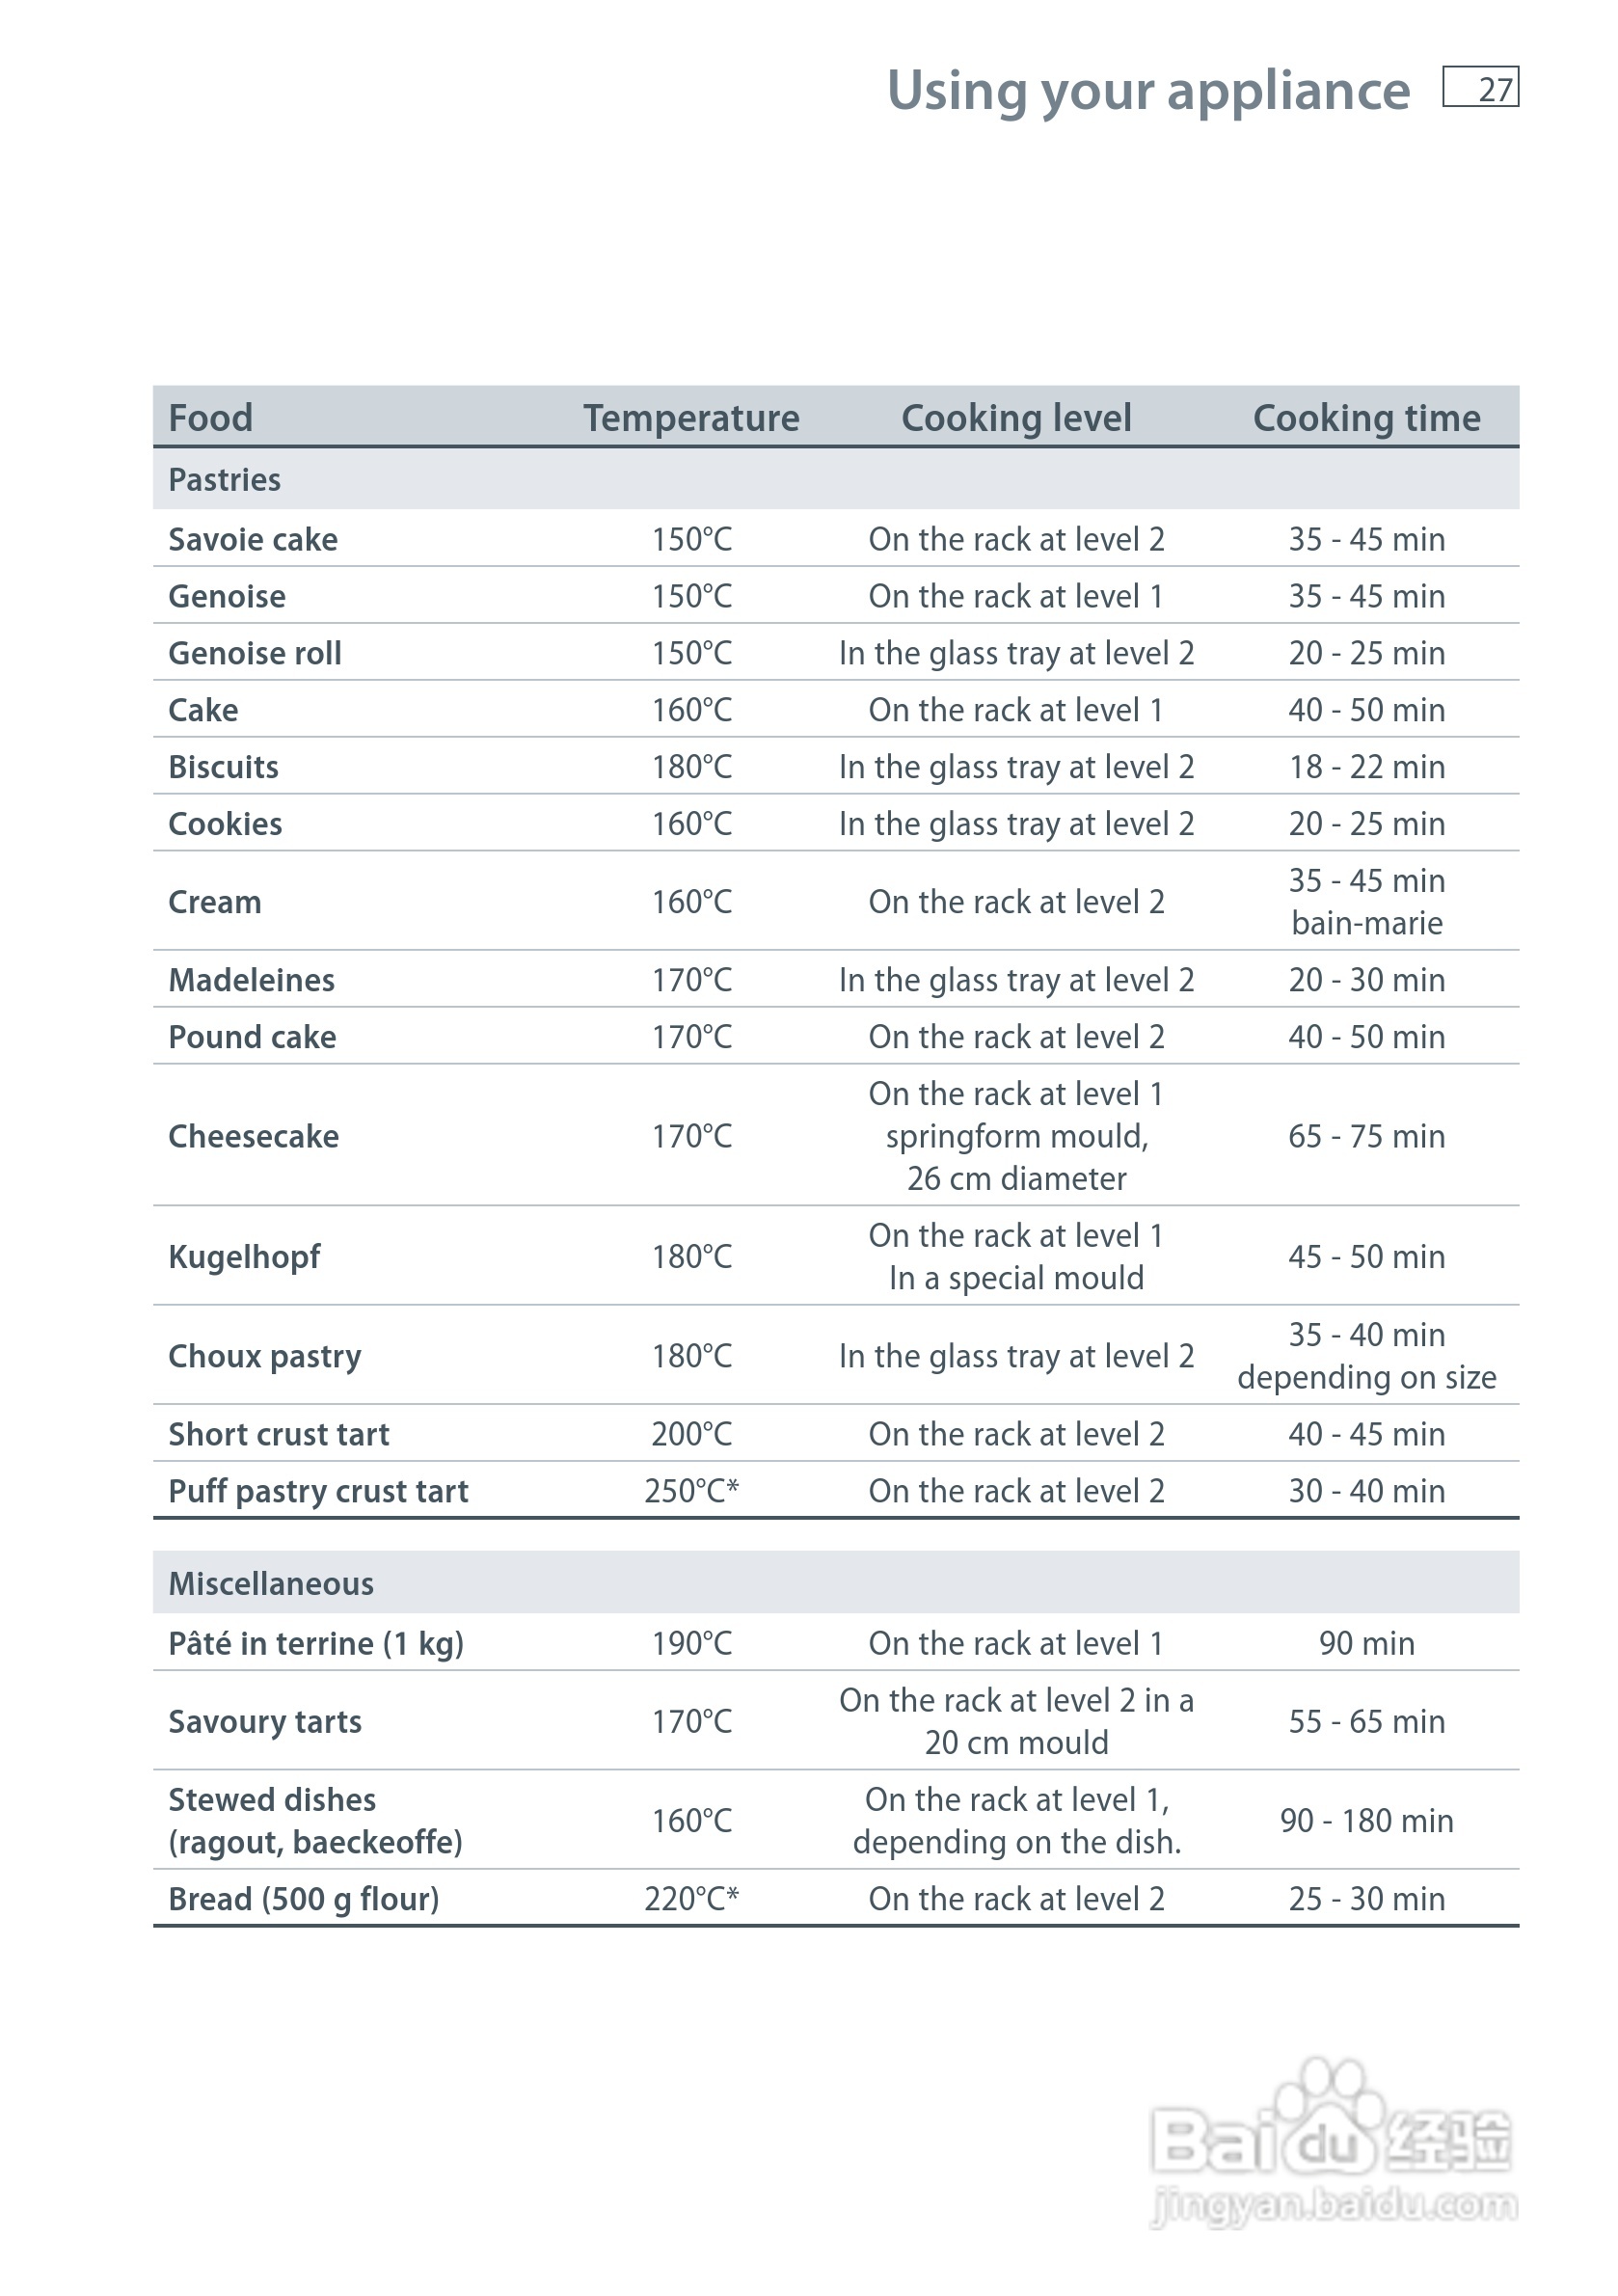Image resolution: width=1618 pixels, height=2296 pixels.
Task: Click the Kugelhopf food entry
Action: (244, 1257)
